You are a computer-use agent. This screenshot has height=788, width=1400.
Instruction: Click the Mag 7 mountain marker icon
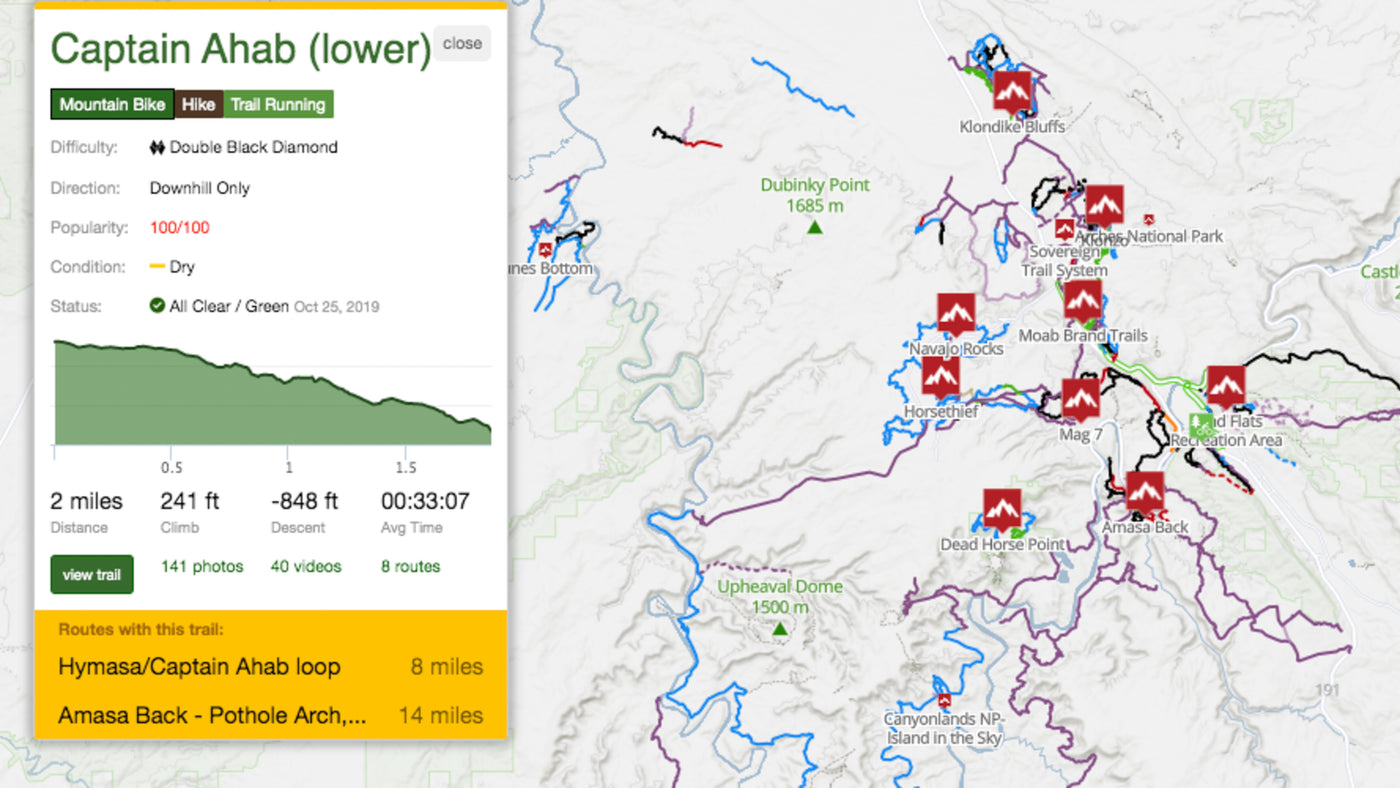(x=1080, y=399)
